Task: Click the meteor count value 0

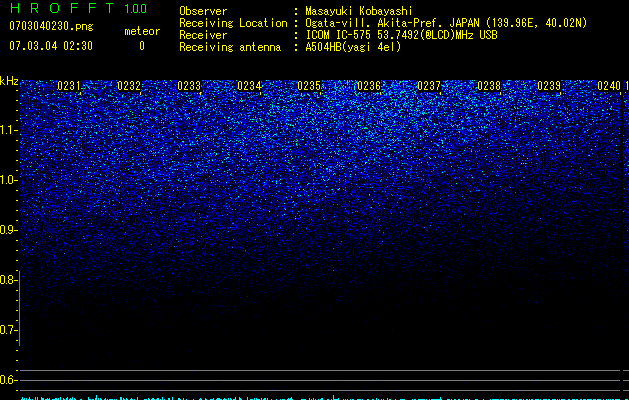Action: click(142, 46)
